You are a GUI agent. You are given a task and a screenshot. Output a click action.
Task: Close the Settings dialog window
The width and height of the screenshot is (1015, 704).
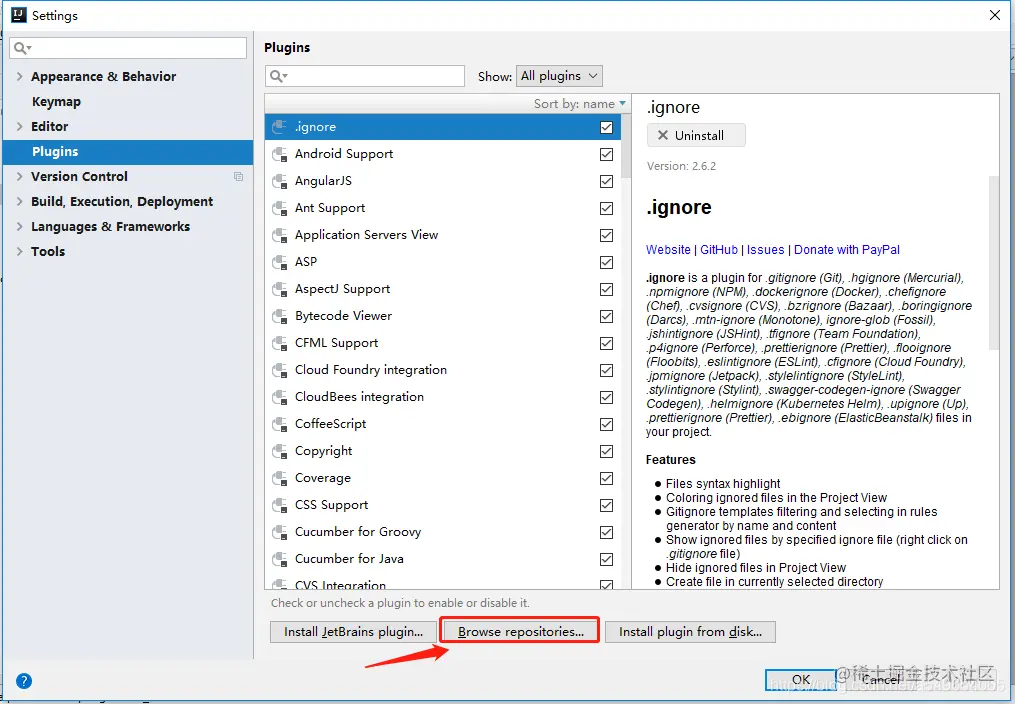tap(995, 15)
